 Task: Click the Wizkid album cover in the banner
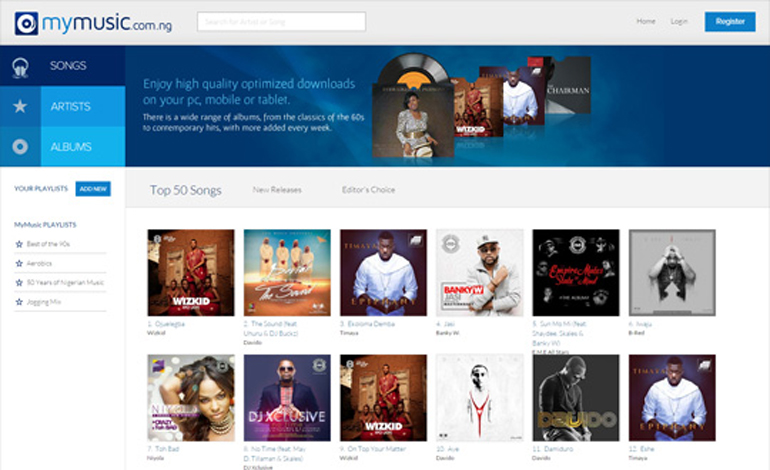(479, 107)
